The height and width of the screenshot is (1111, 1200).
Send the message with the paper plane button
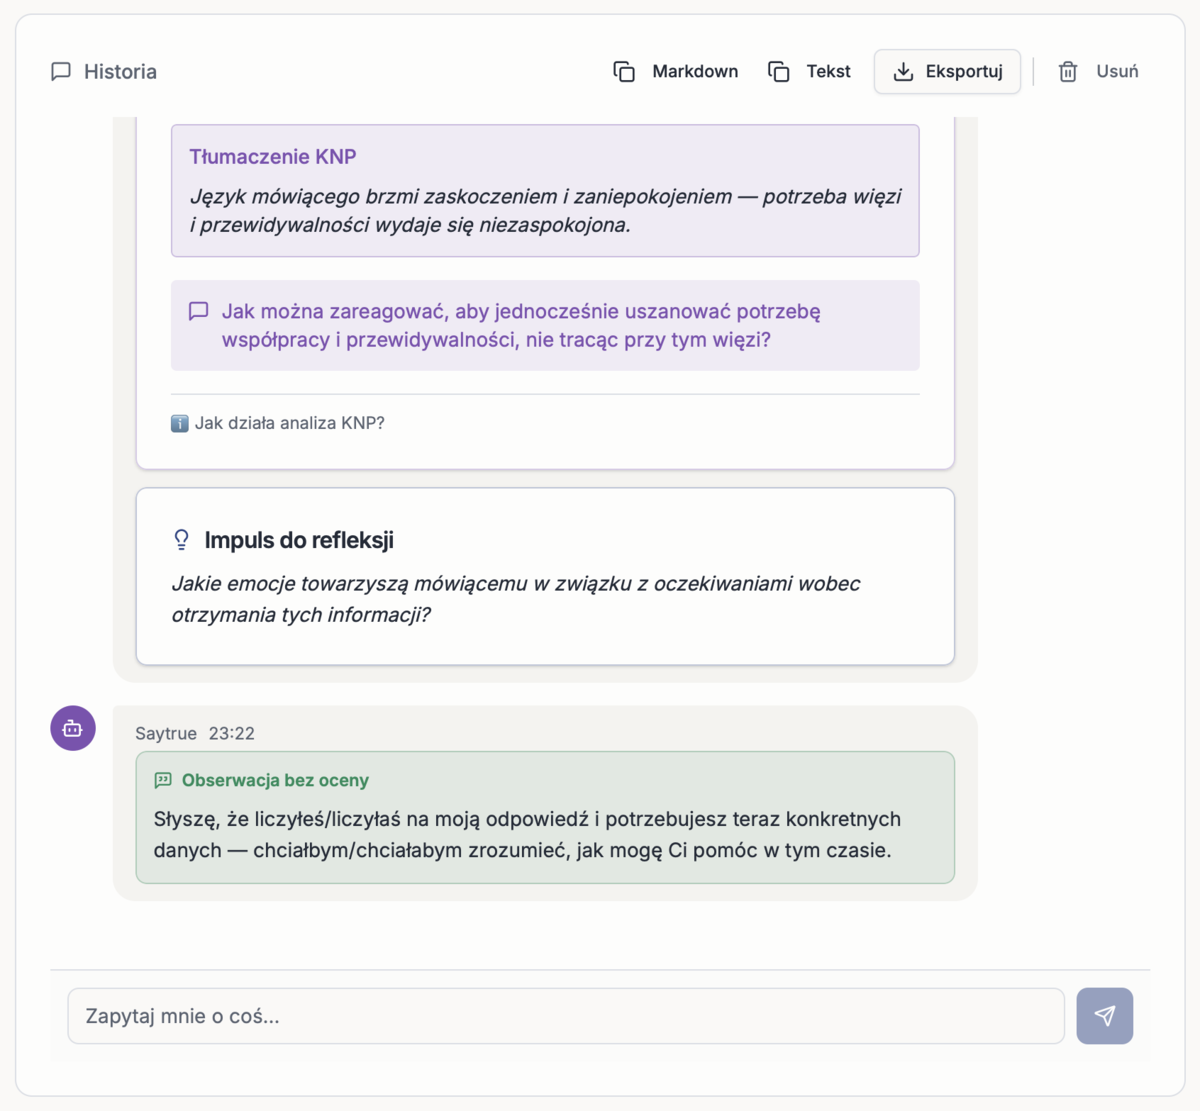[1104, 1016]
